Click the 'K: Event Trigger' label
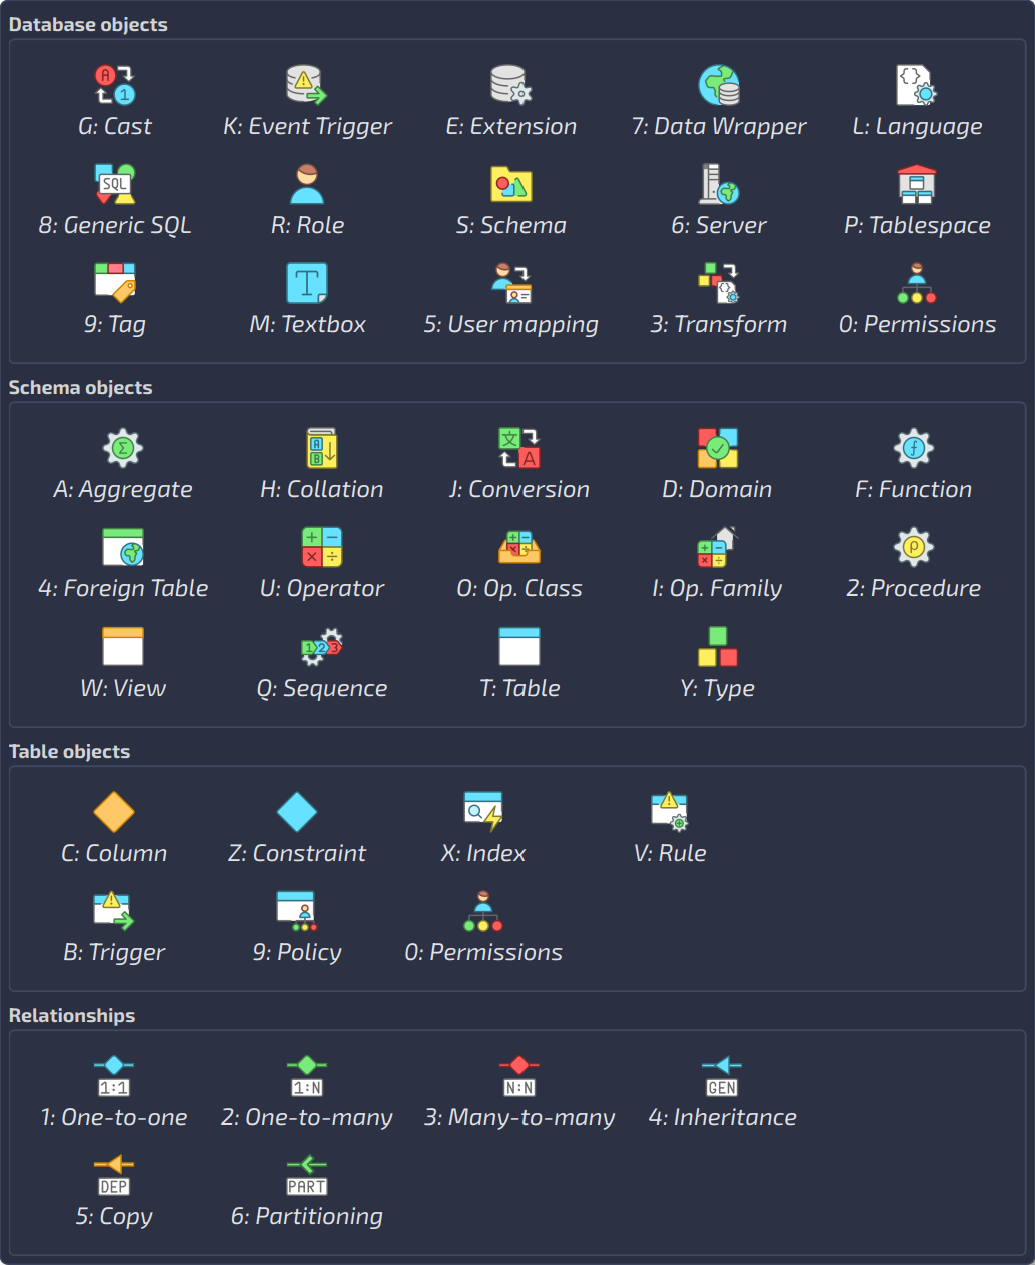 click(x=307, y=127)
